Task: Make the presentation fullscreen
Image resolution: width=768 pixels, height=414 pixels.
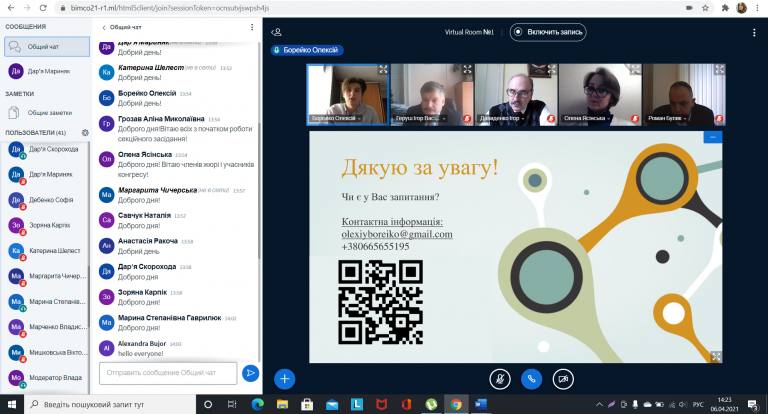Action: coord(716,355)
